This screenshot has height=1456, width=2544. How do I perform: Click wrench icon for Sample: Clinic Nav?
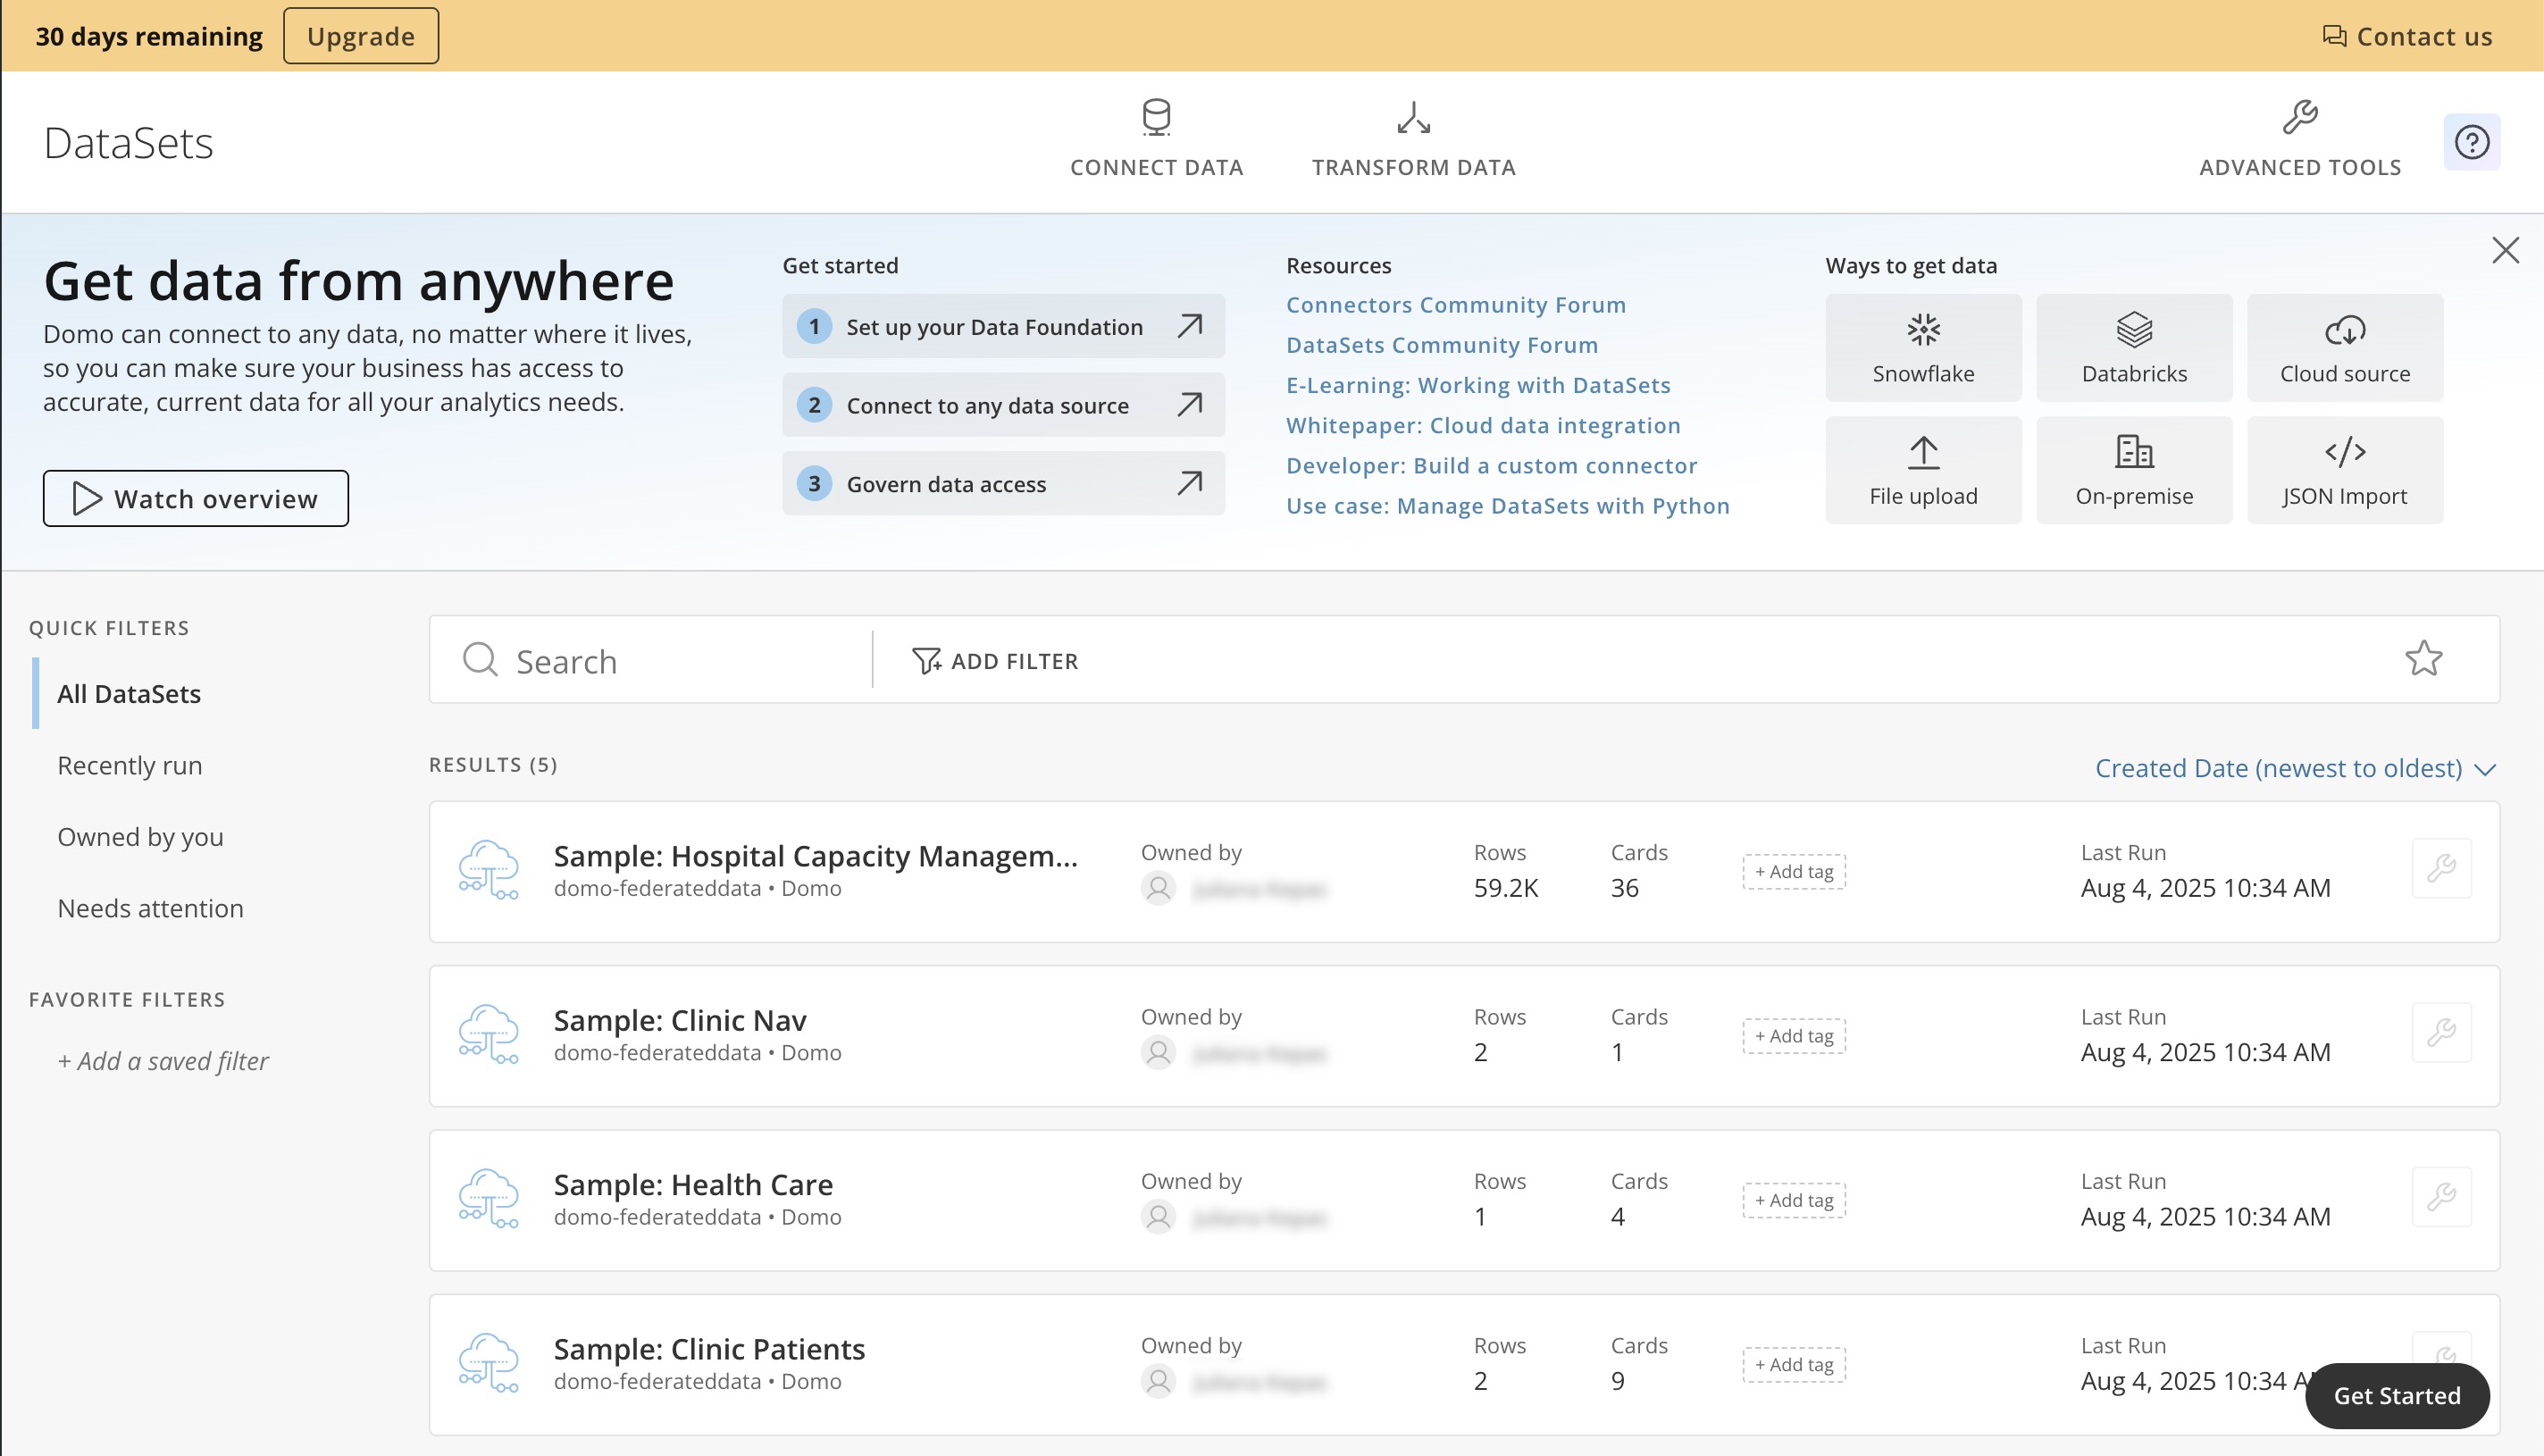point(2441,1032)
